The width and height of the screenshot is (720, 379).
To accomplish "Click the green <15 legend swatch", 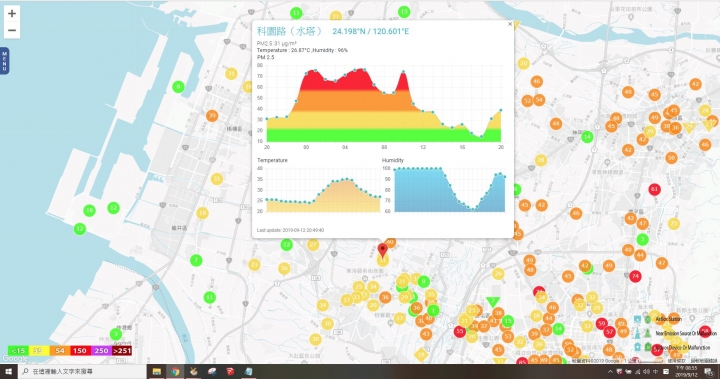I will (18, 351).
